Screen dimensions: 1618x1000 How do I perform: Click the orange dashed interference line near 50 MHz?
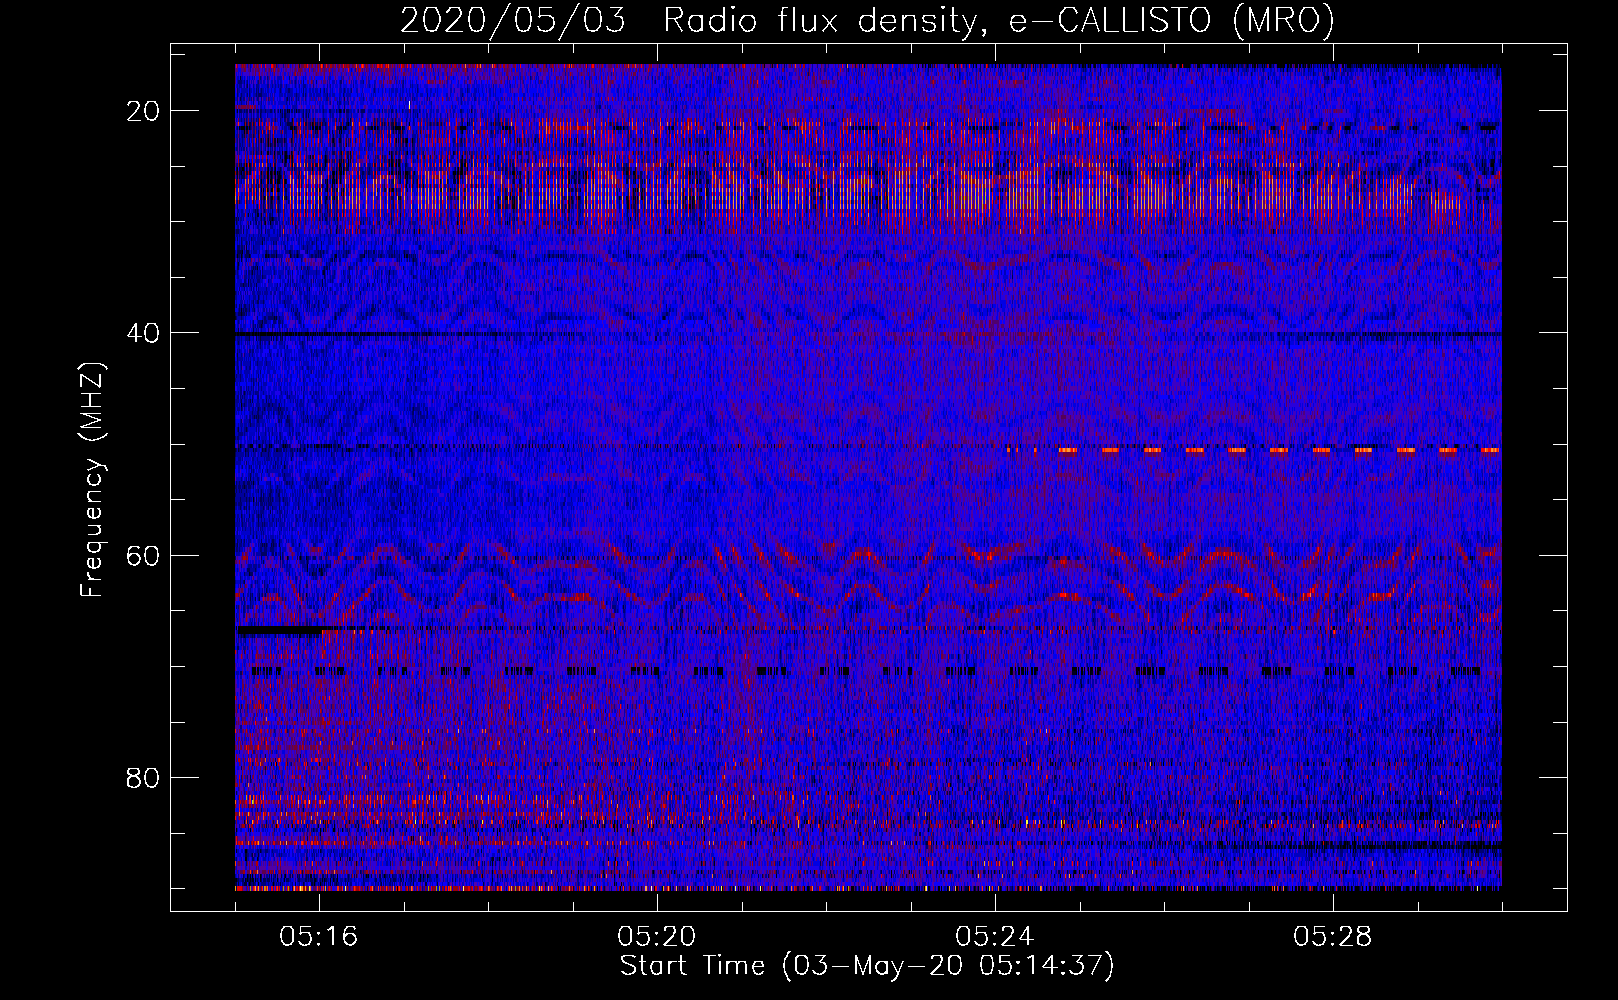[1254, 451]
